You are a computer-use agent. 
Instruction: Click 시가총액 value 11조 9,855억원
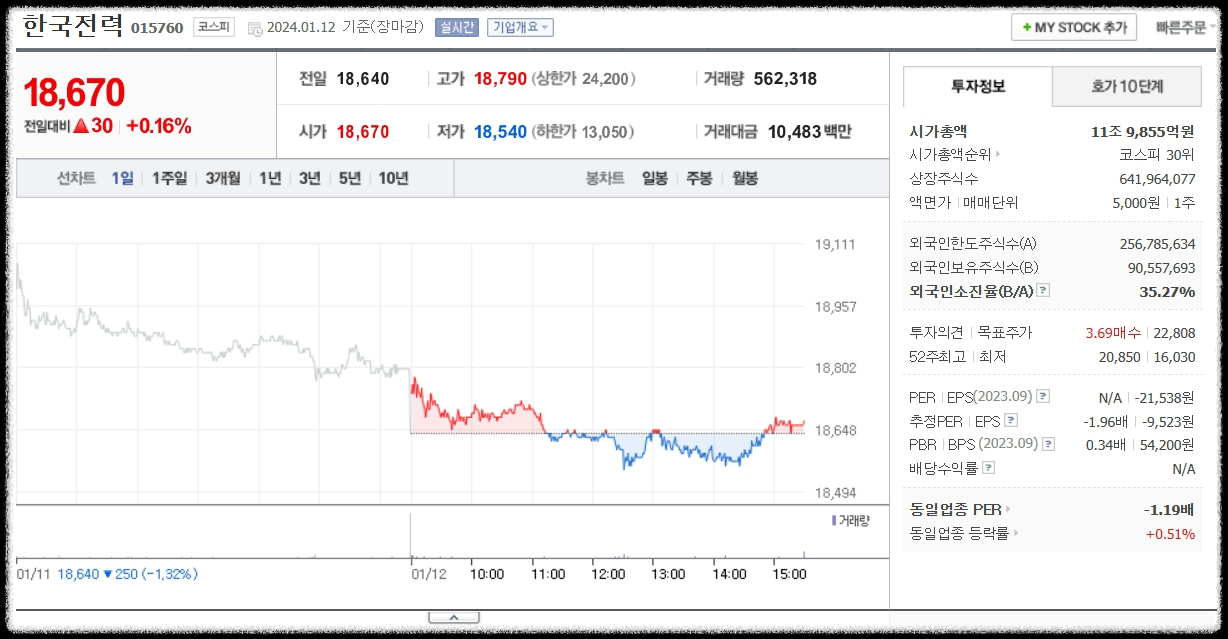click(1143, 131)
